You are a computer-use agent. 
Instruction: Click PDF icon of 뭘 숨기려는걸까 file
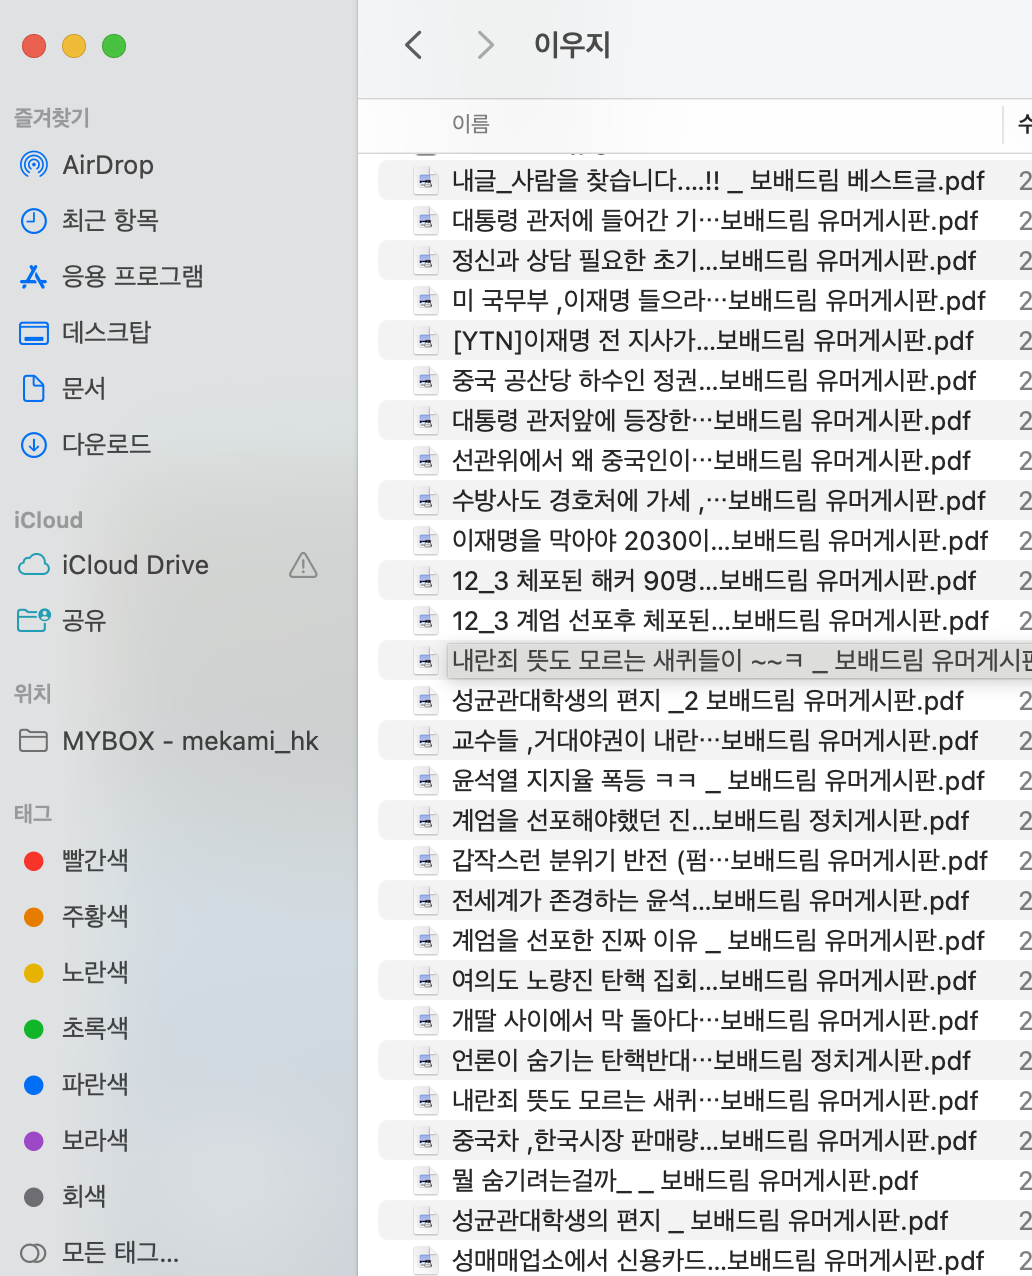tap(427, 1181)
